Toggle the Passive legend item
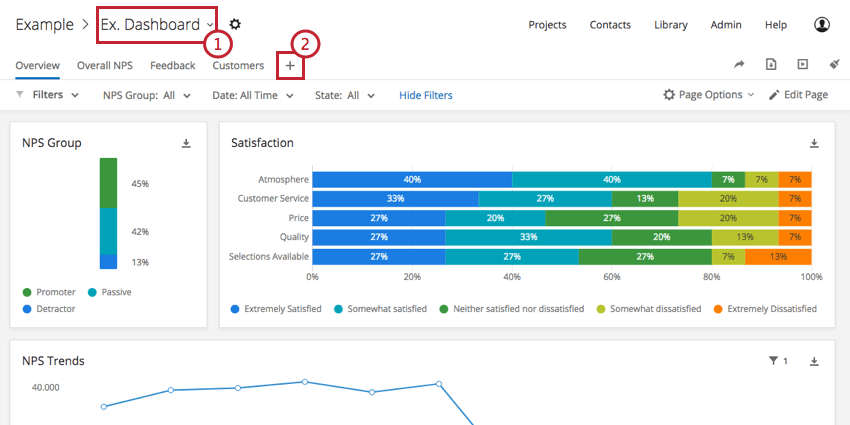 (109, 292)
